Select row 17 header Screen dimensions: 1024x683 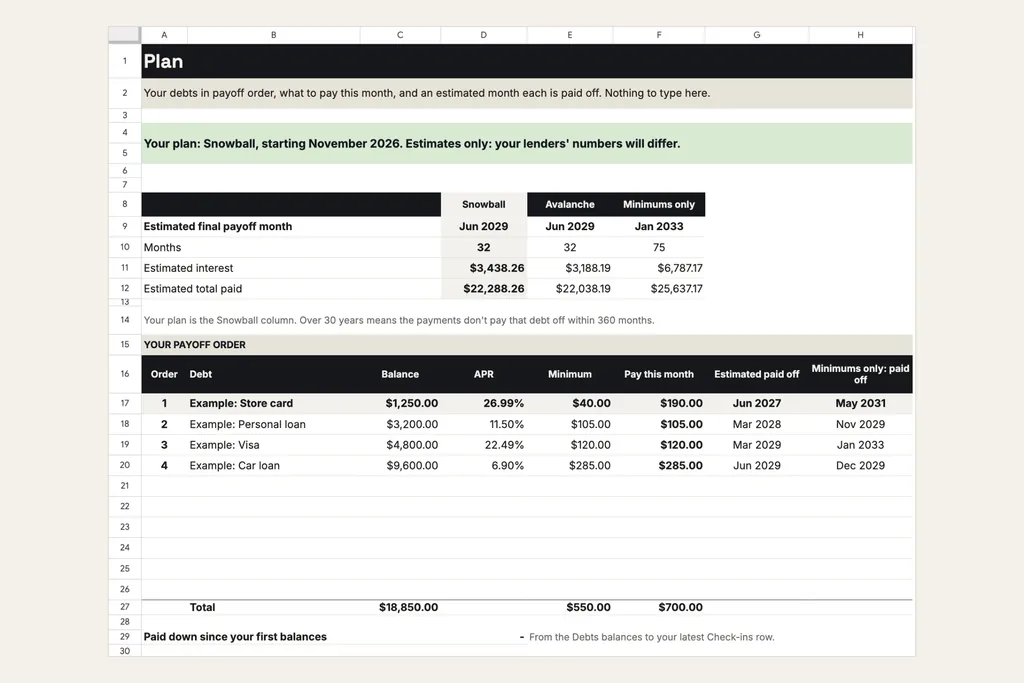tap(125, 404)
